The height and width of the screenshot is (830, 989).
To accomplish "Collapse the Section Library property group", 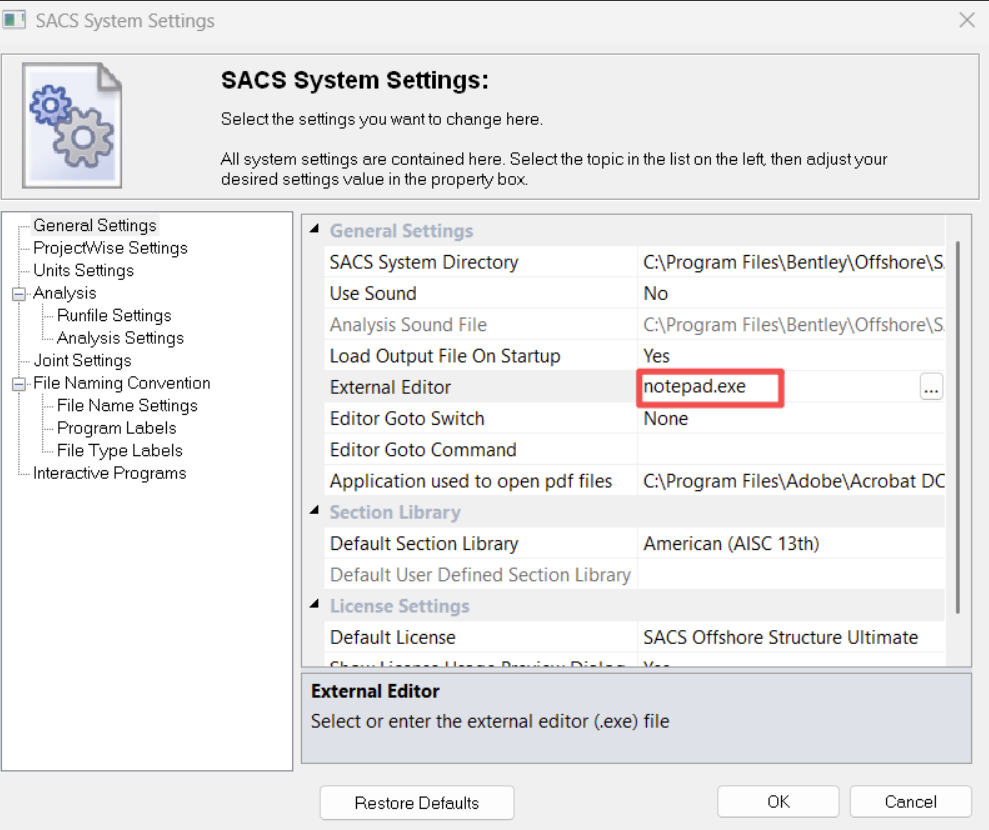I will [316, 513].
